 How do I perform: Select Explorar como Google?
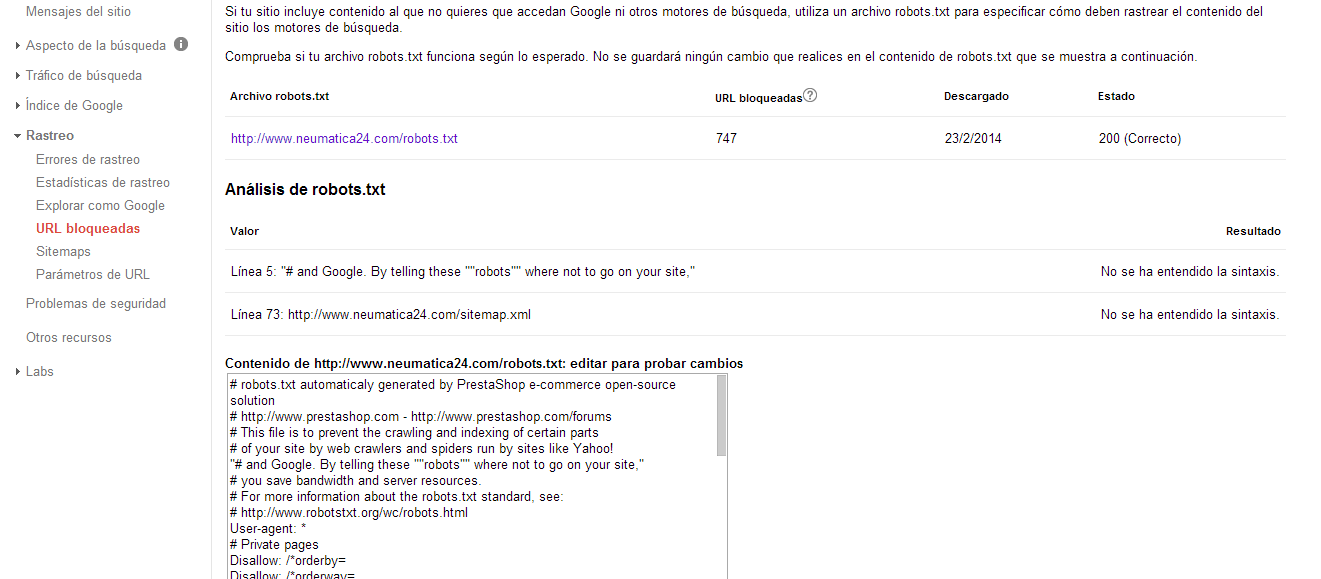[x=100, y=205]
